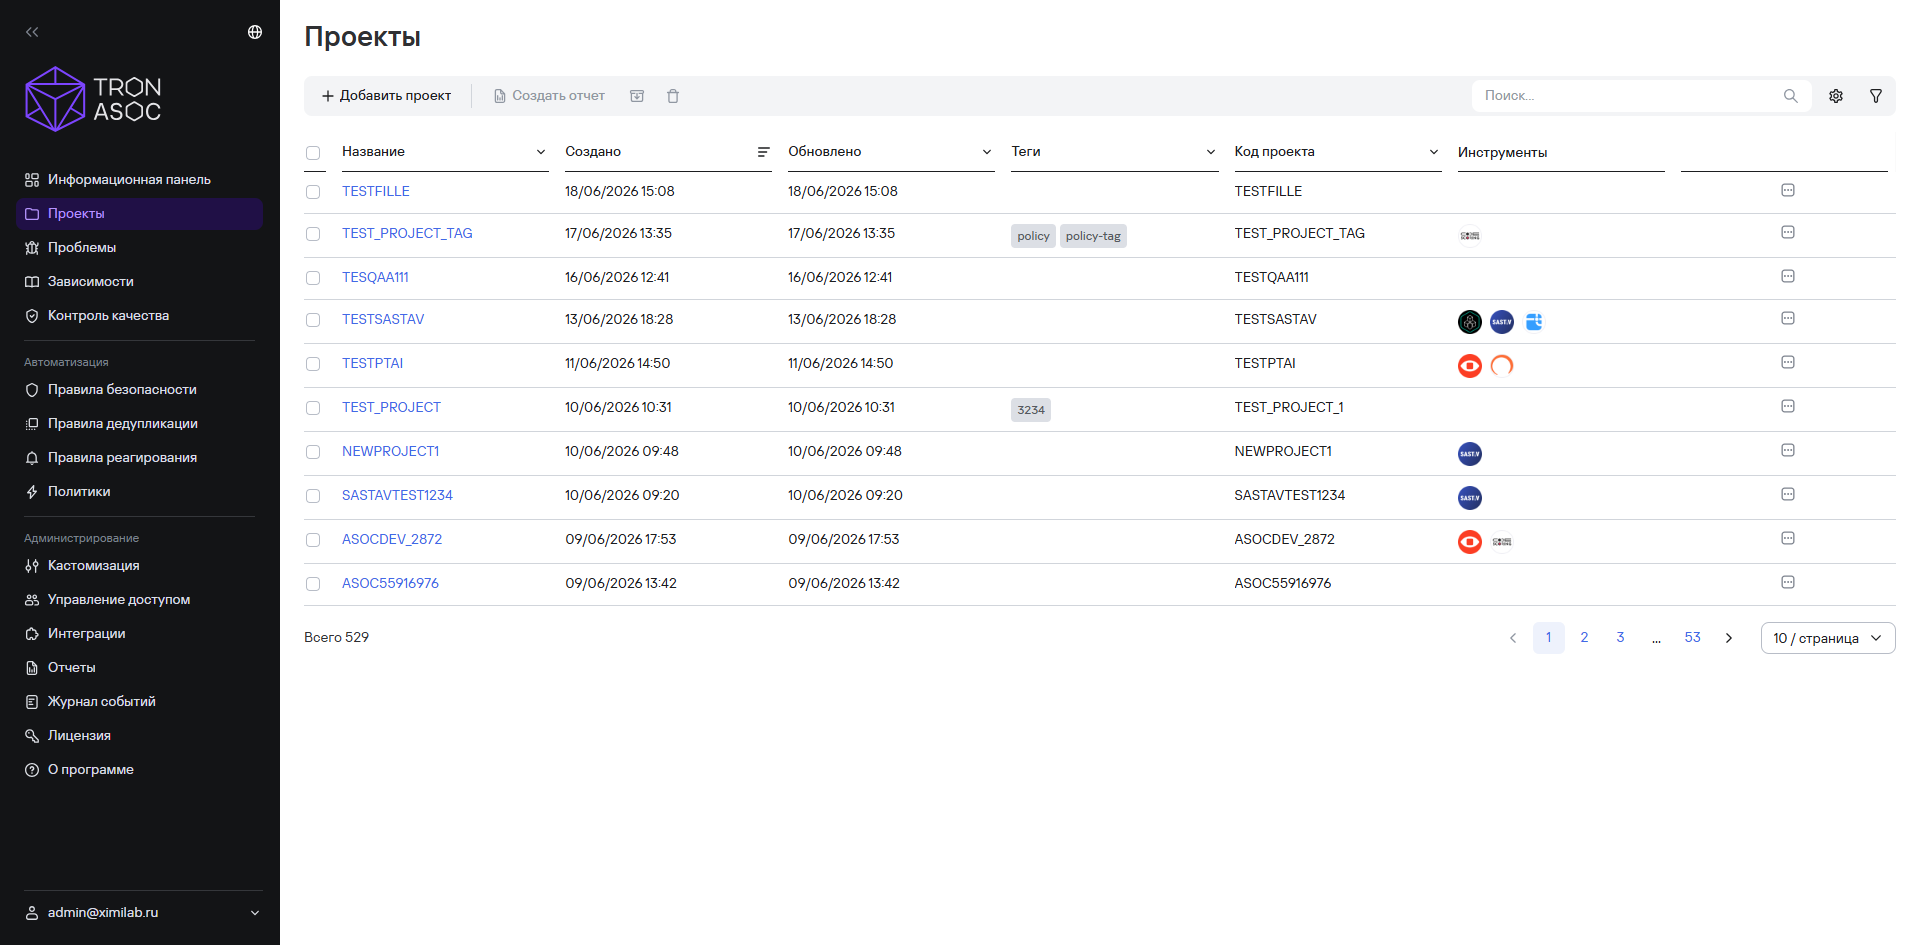Click search magnifier icon

click(1791, 96)
